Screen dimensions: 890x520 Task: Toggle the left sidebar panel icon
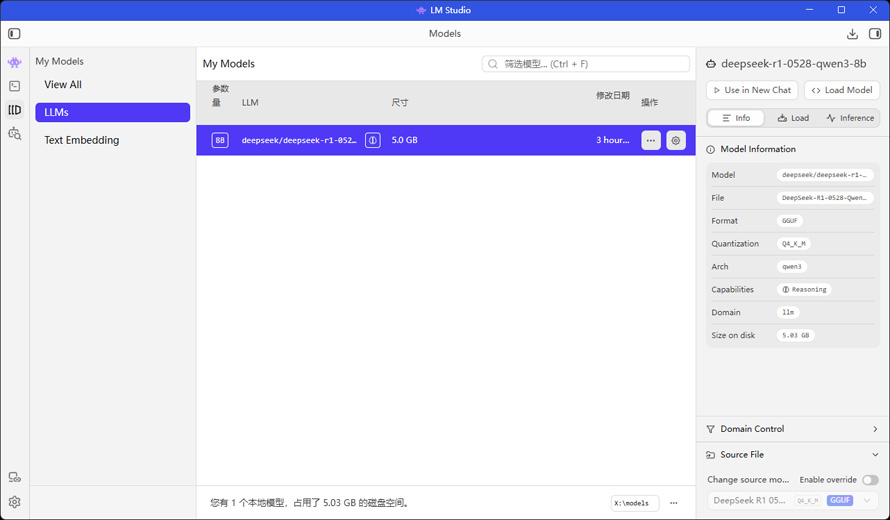(14, 34)
